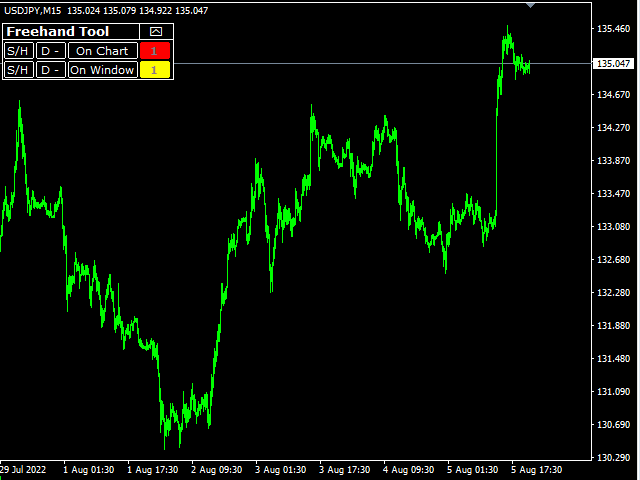Viewport: 640px width, 480px height.
Task: Toggle S/H in the On Chart row
Action: (18, 51)
